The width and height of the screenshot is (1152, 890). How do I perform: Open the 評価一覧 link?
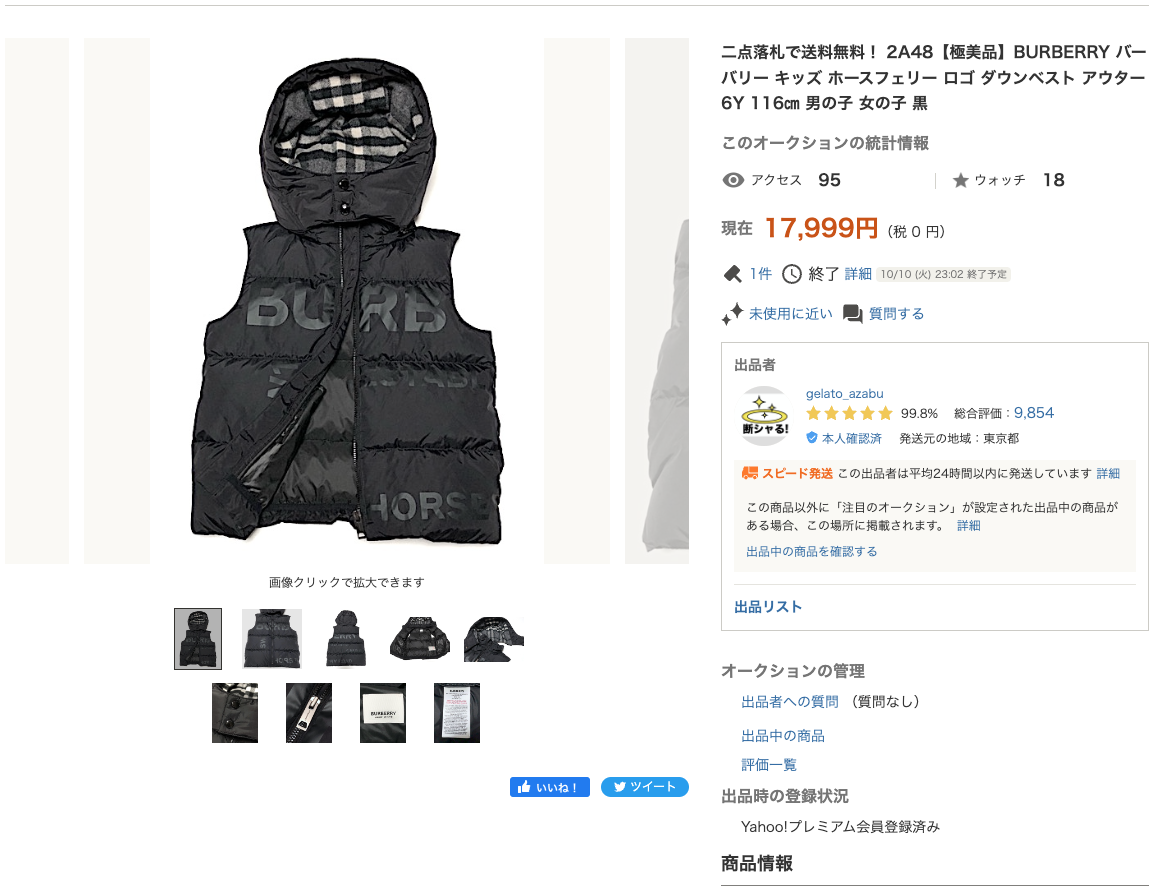768,765
